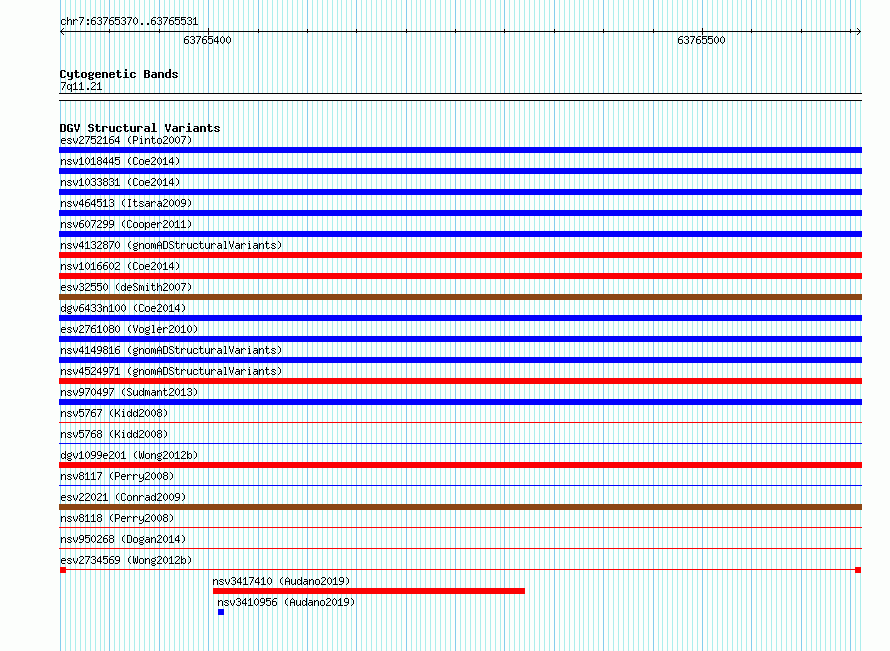Click the nsv5767 (Kidd2008) label

[x=114, y=413]
